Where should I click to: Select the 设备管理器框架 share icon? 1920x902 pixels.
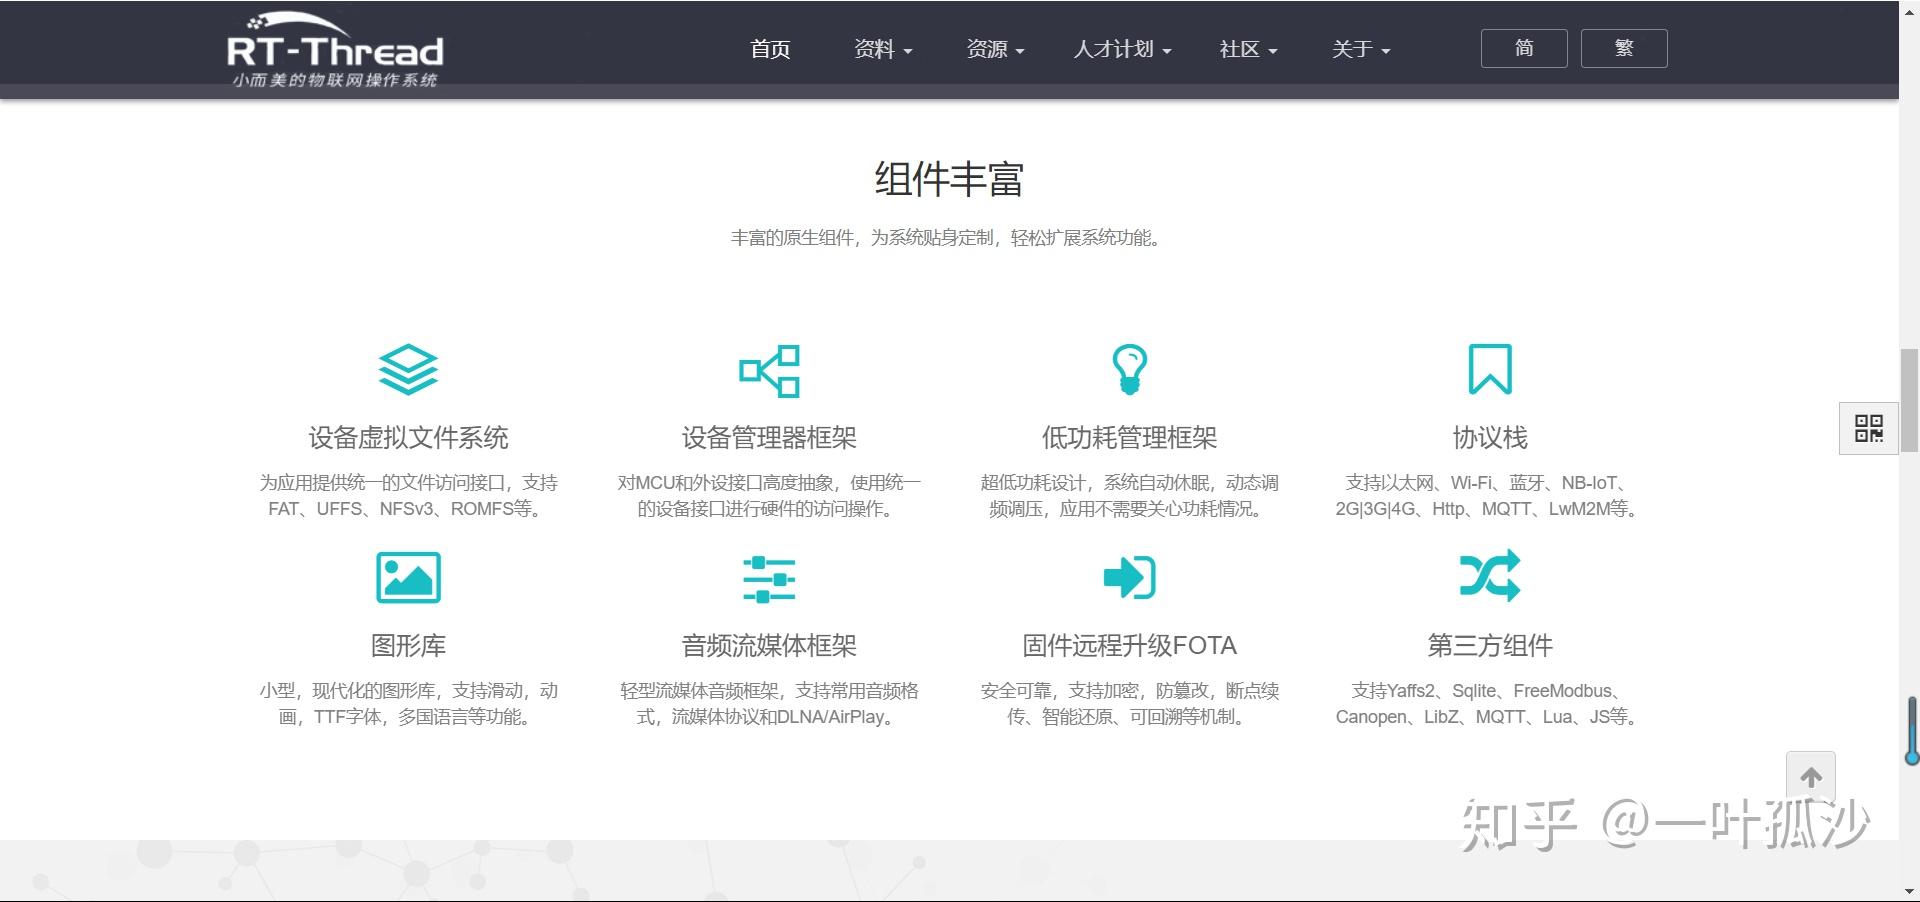pyautogui.click(x=769, y=371)
